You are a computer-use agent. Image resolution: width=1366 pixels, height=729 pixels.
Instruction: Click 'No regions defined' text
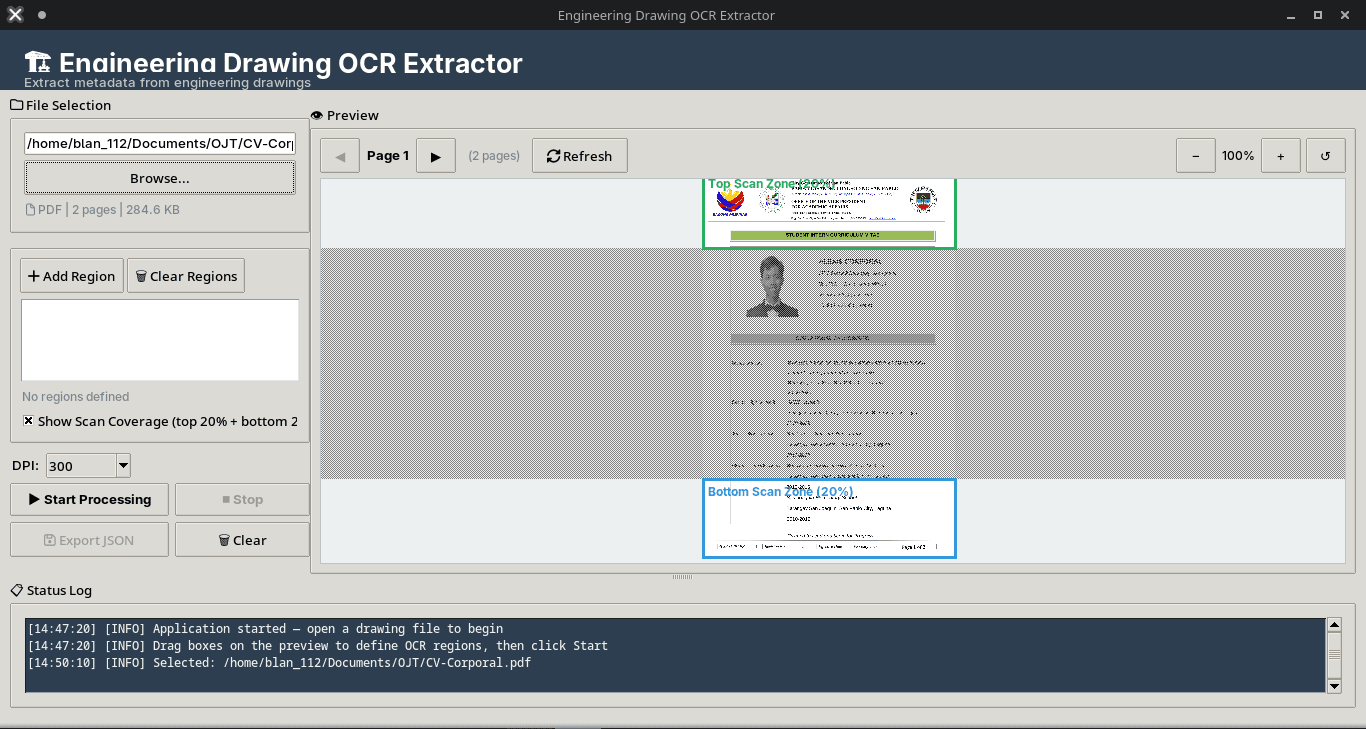(x=76, y=397)
